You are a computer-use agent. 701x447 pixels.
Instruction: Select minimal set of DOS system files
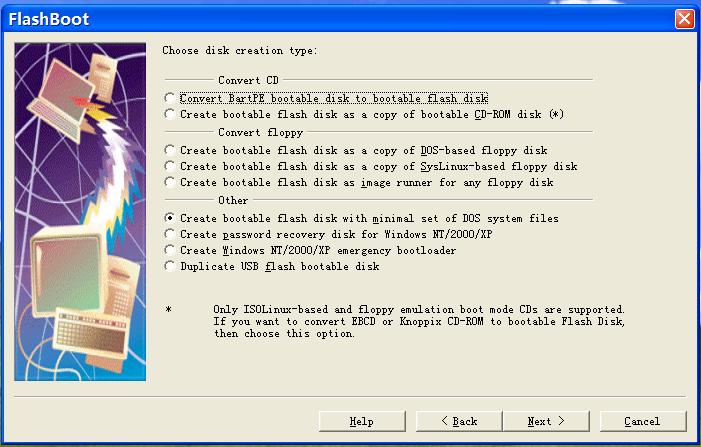(x=170, y=219)
